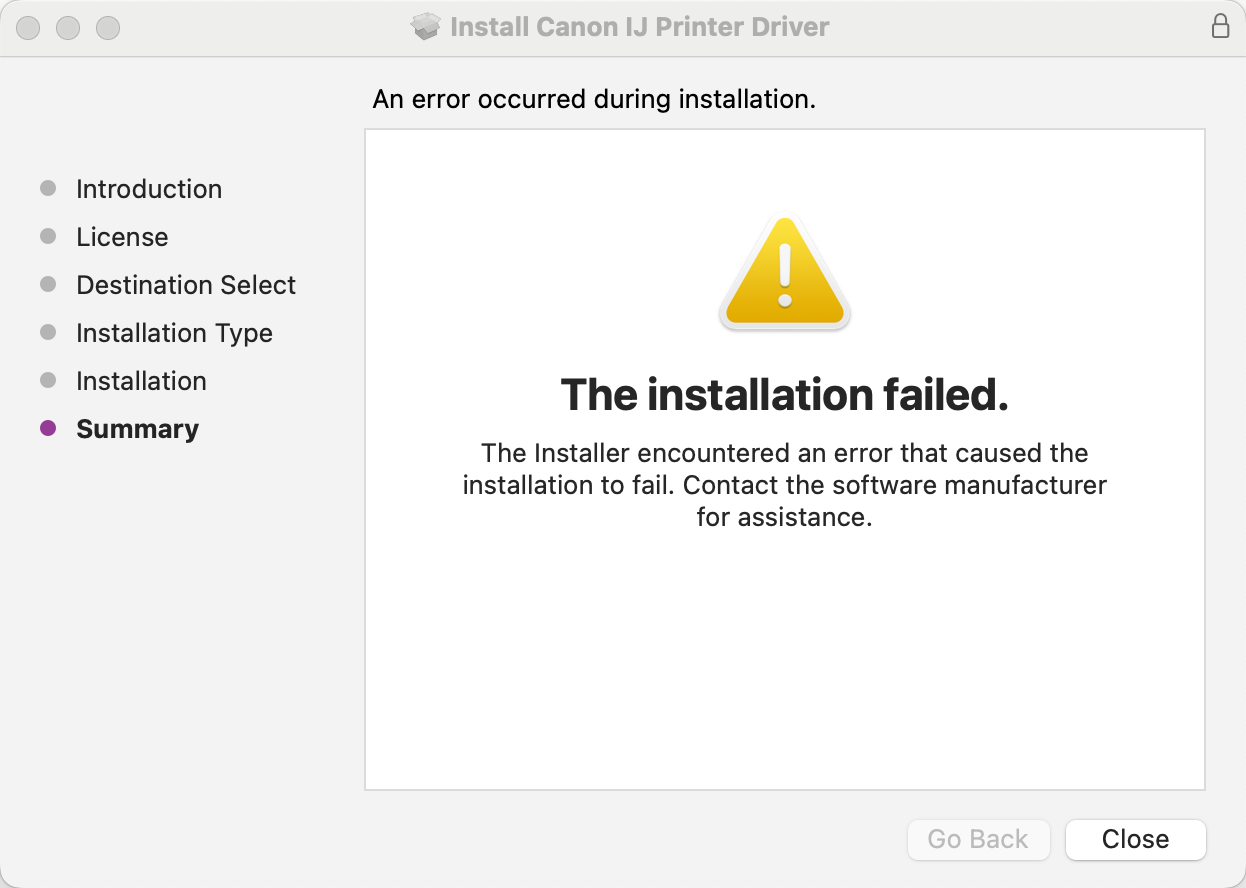Click the yellow warning triangle icon
Image resolution: width=1246 pixels, height=888 pixels.
tap(785, 274)
